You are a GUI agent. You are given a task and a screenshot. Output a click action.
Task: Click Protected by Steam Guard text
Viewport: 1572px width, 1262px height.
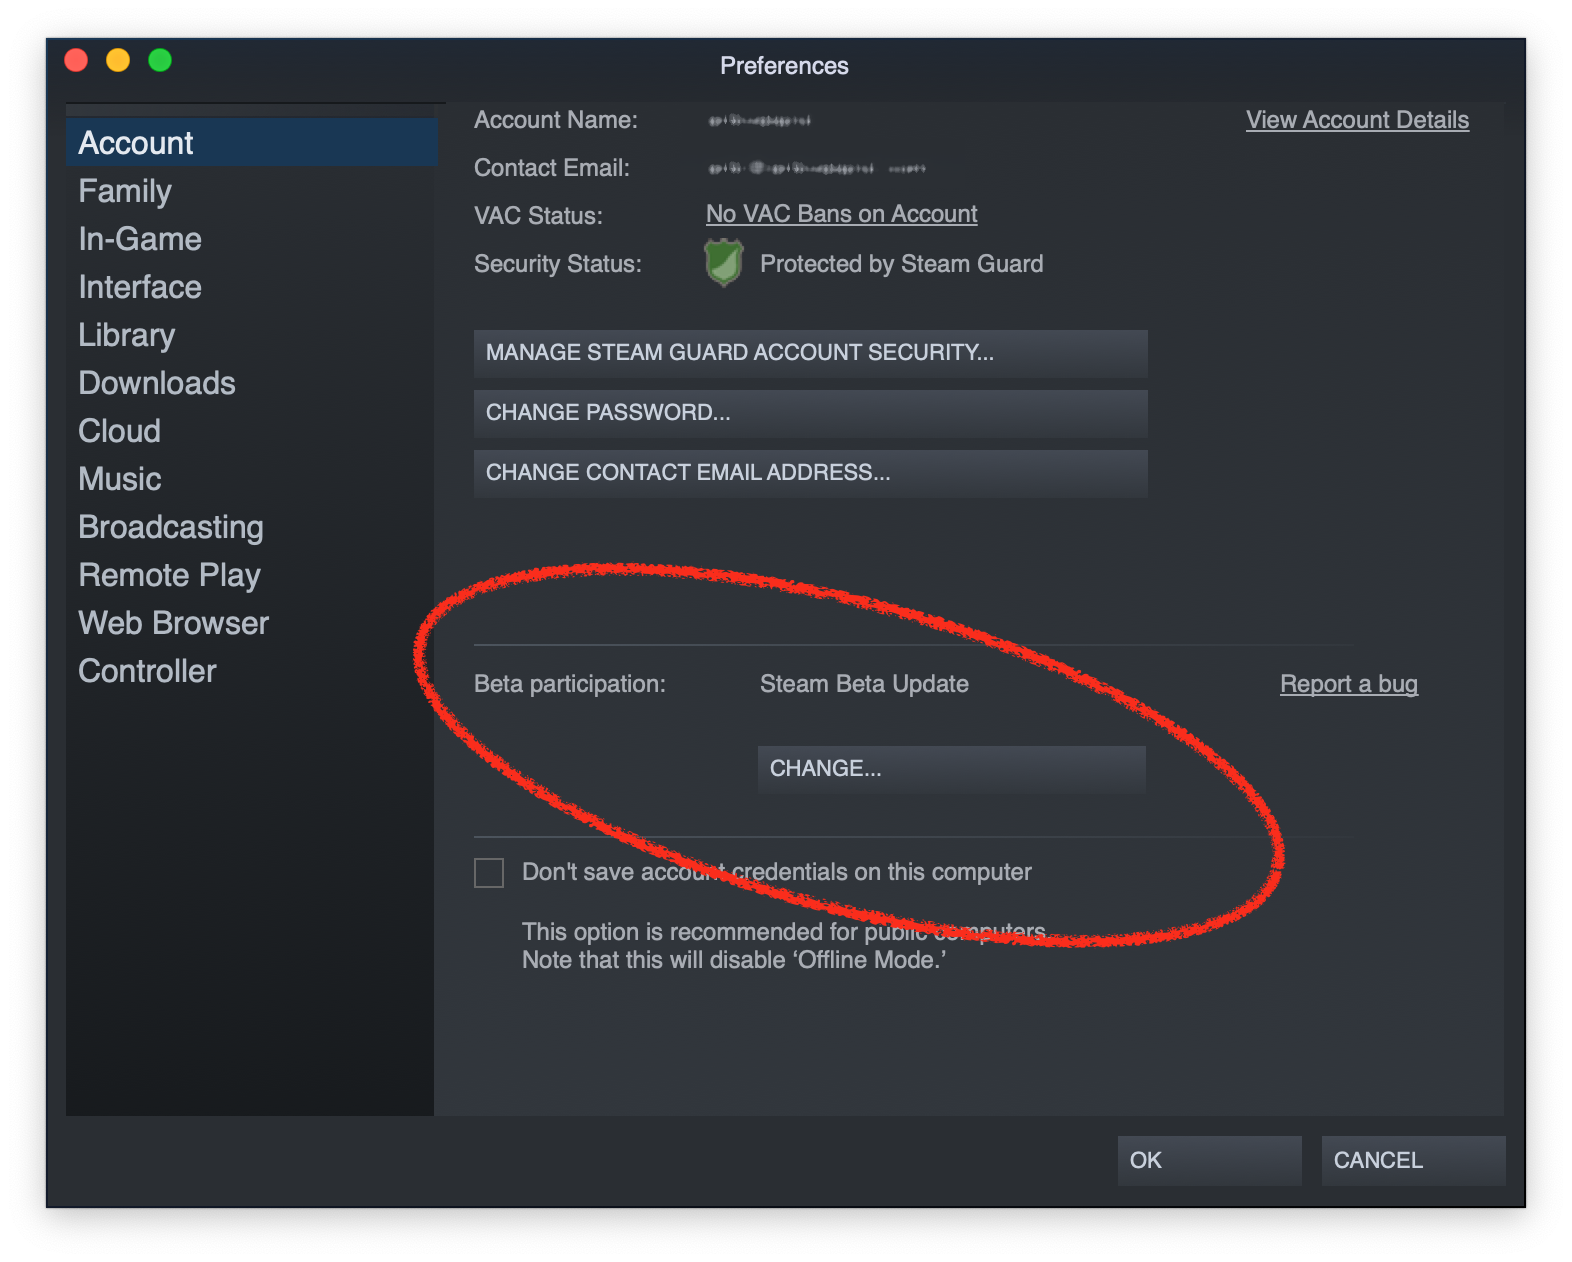coord(901,264)
